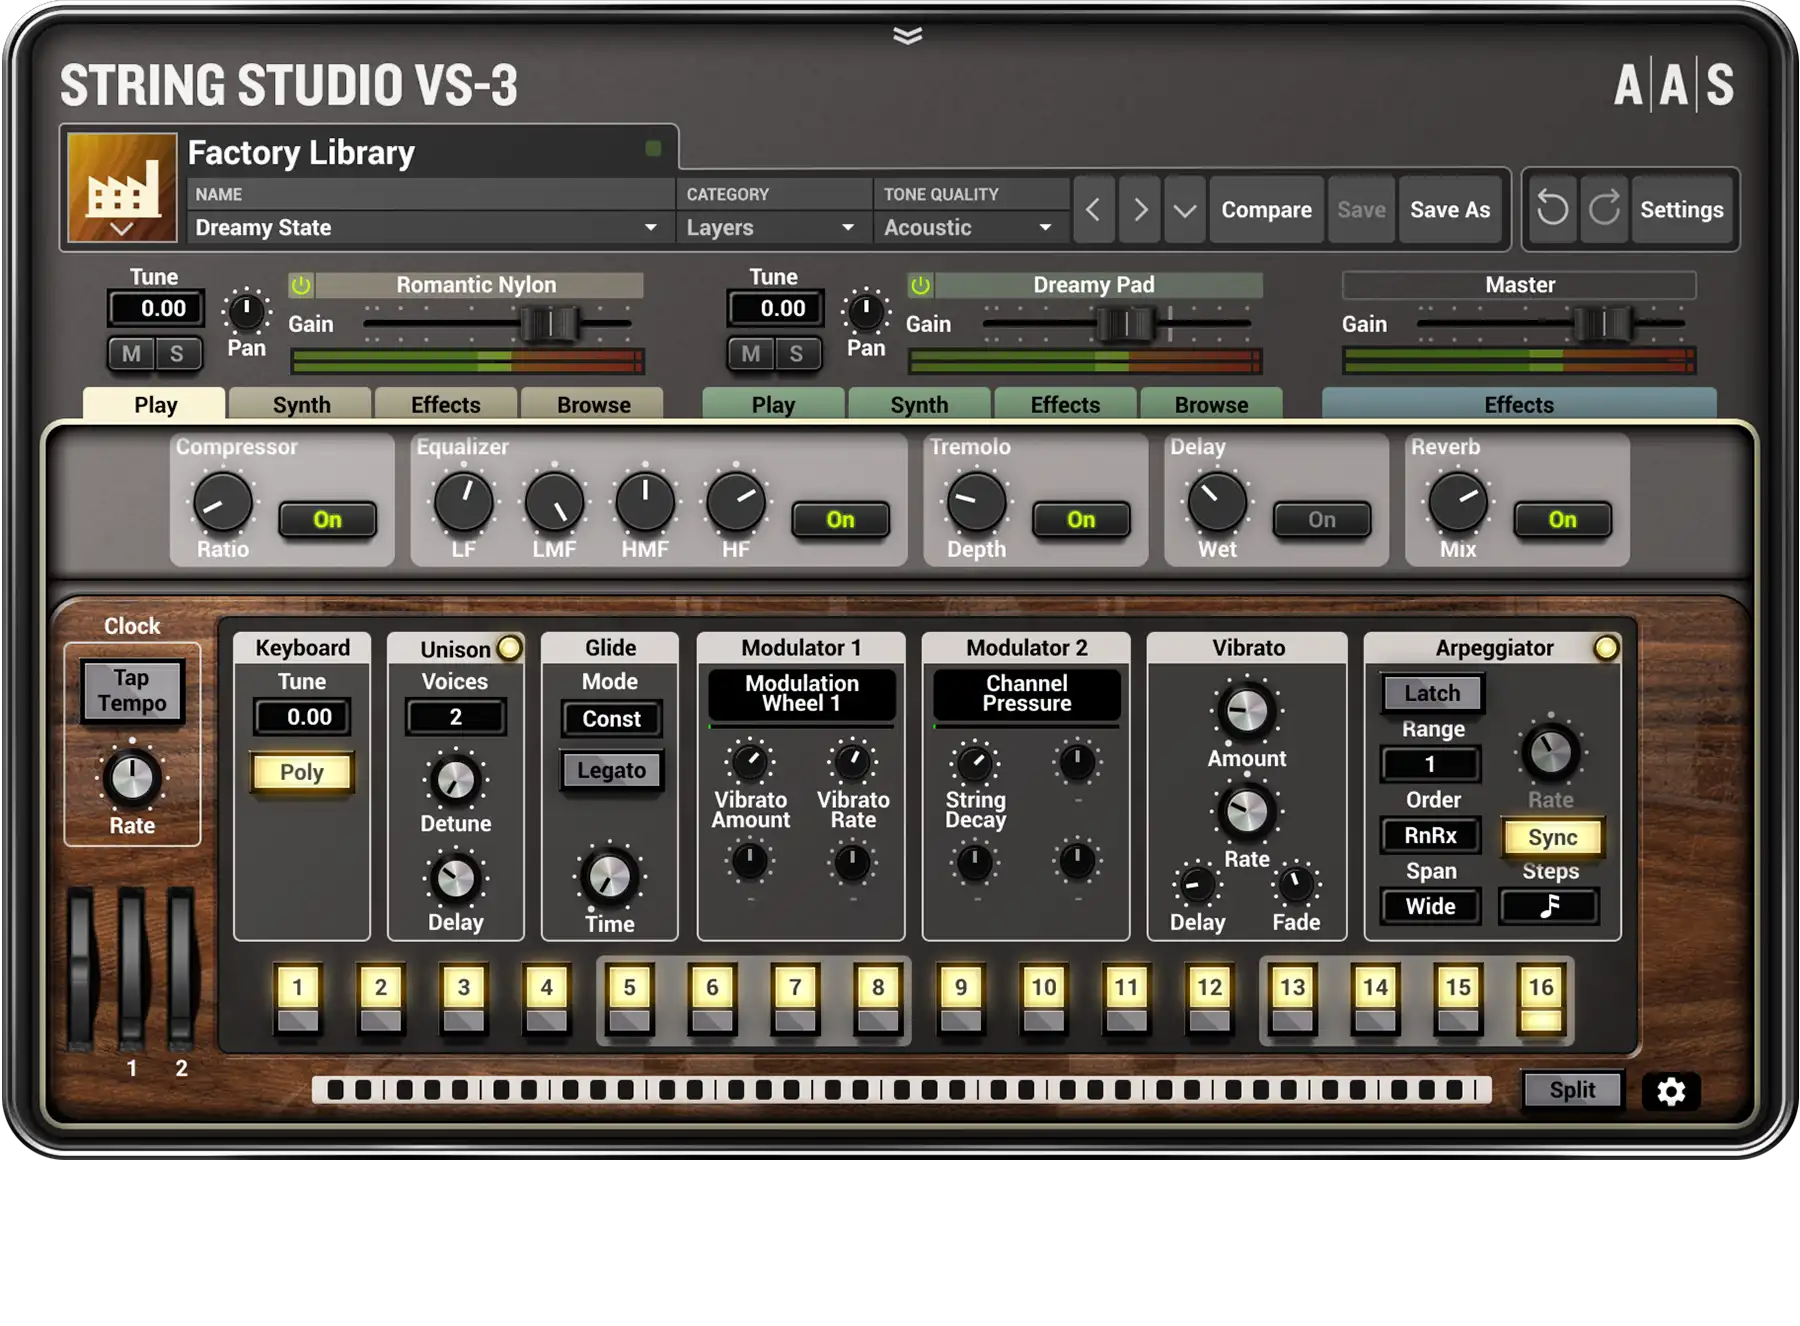This screenshot has width=1800, height=1326.
Task: Toggle Romantic Nylon layer power icon
Action: (300, 286)
